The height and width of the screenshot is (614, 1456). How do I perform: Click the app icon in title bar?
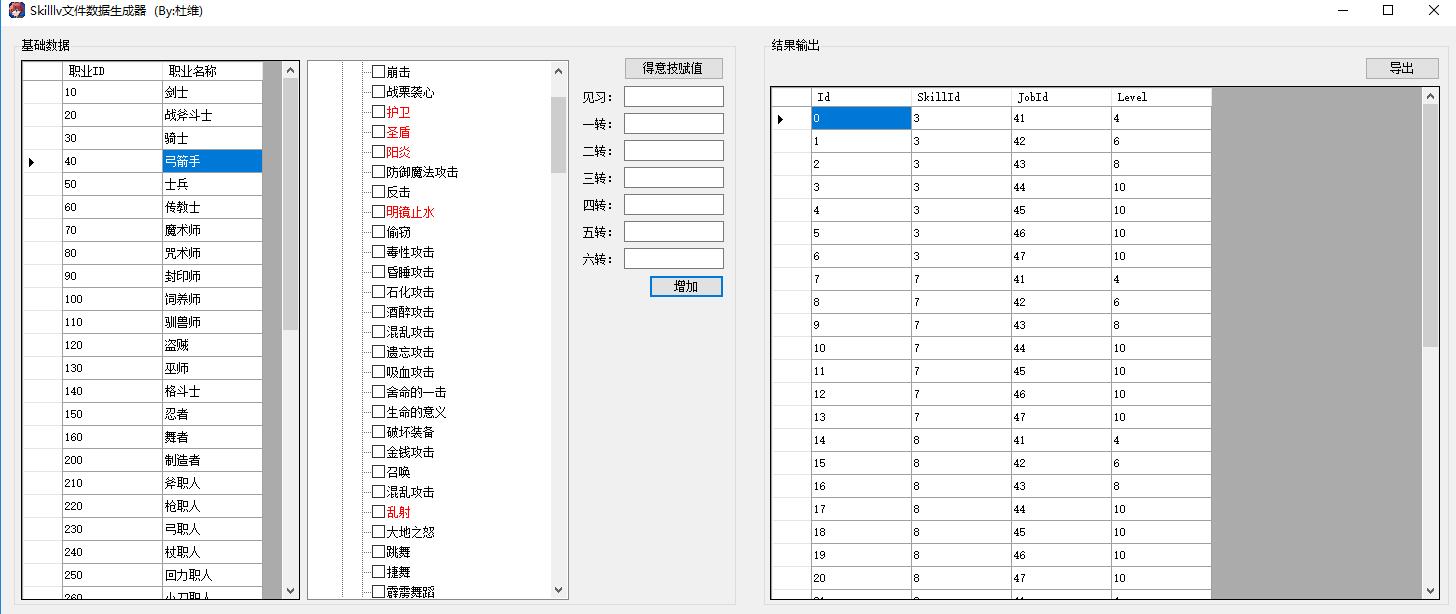click(16, 10)
